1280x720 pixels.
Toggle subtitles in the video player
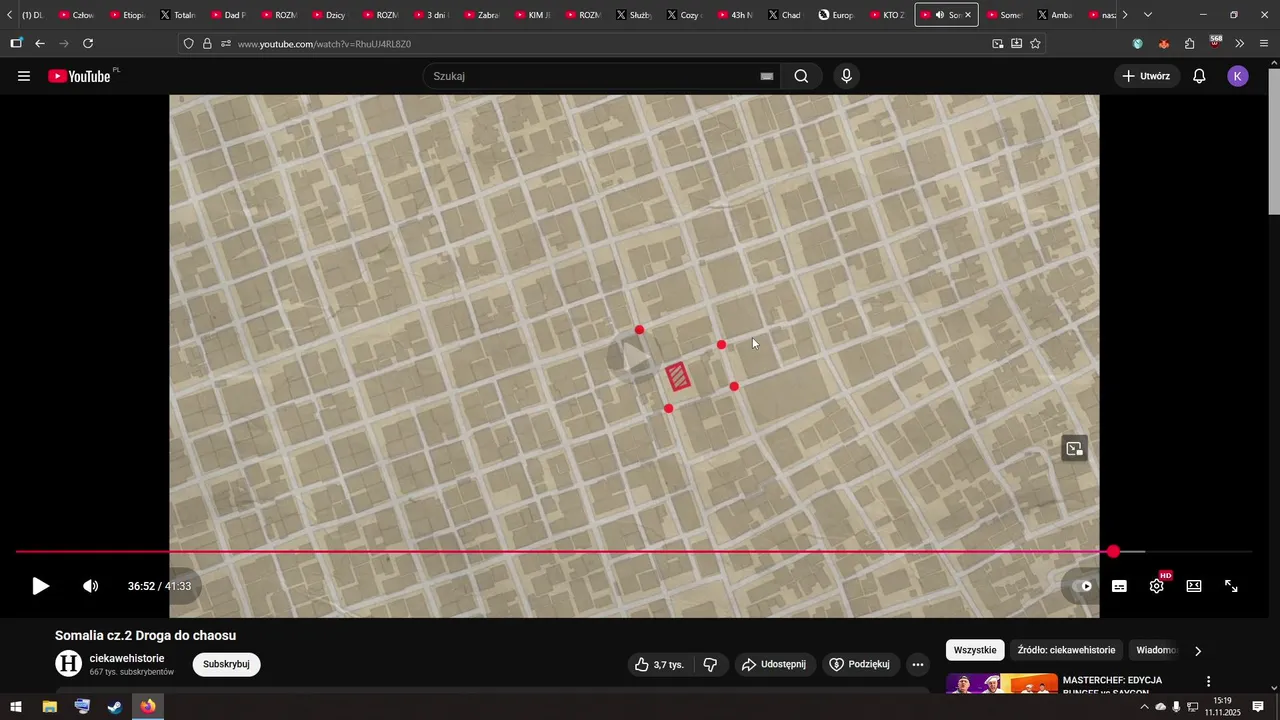tap(1119, 586)
